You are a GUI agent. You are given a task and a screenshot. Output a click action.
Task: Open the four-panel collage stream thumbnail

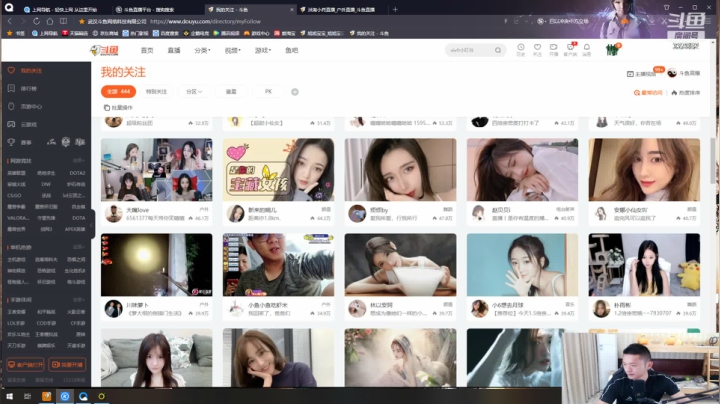tap(157, 170)
